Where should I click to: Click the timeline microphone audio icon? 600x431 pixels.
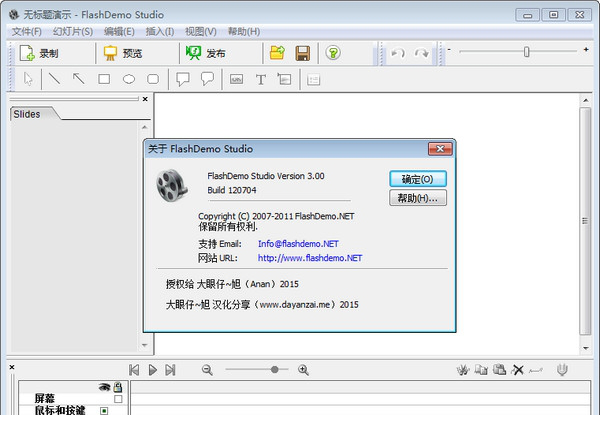pos(562,370)
